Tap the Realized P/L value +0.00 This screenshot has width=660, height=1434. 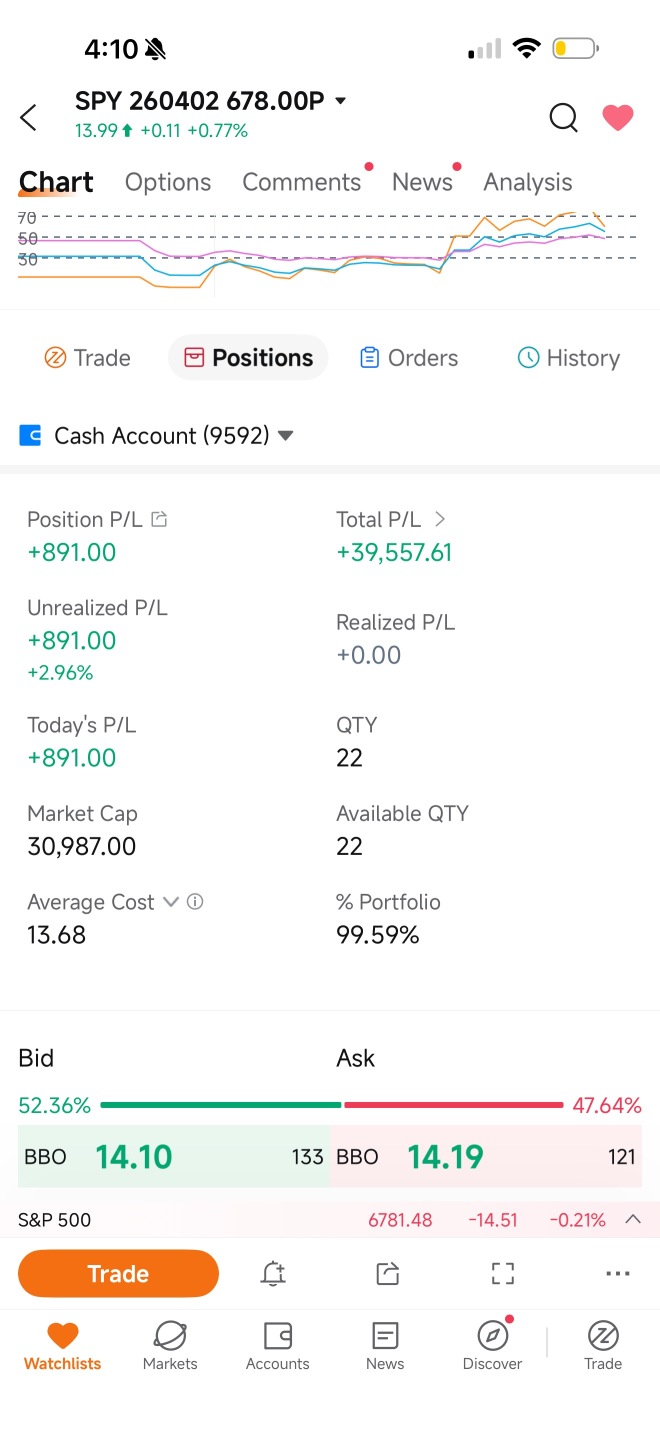(x=368, y=655)
